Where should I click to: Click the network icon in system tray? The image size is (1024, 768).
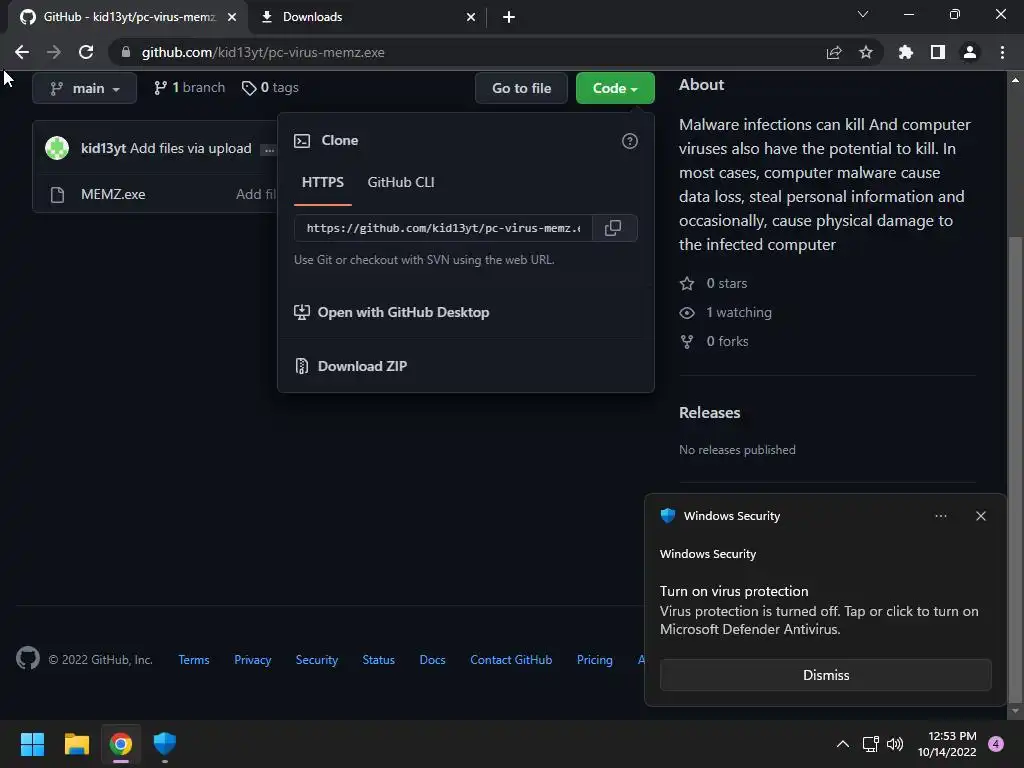pyautogui.click(x=871, y=744)
